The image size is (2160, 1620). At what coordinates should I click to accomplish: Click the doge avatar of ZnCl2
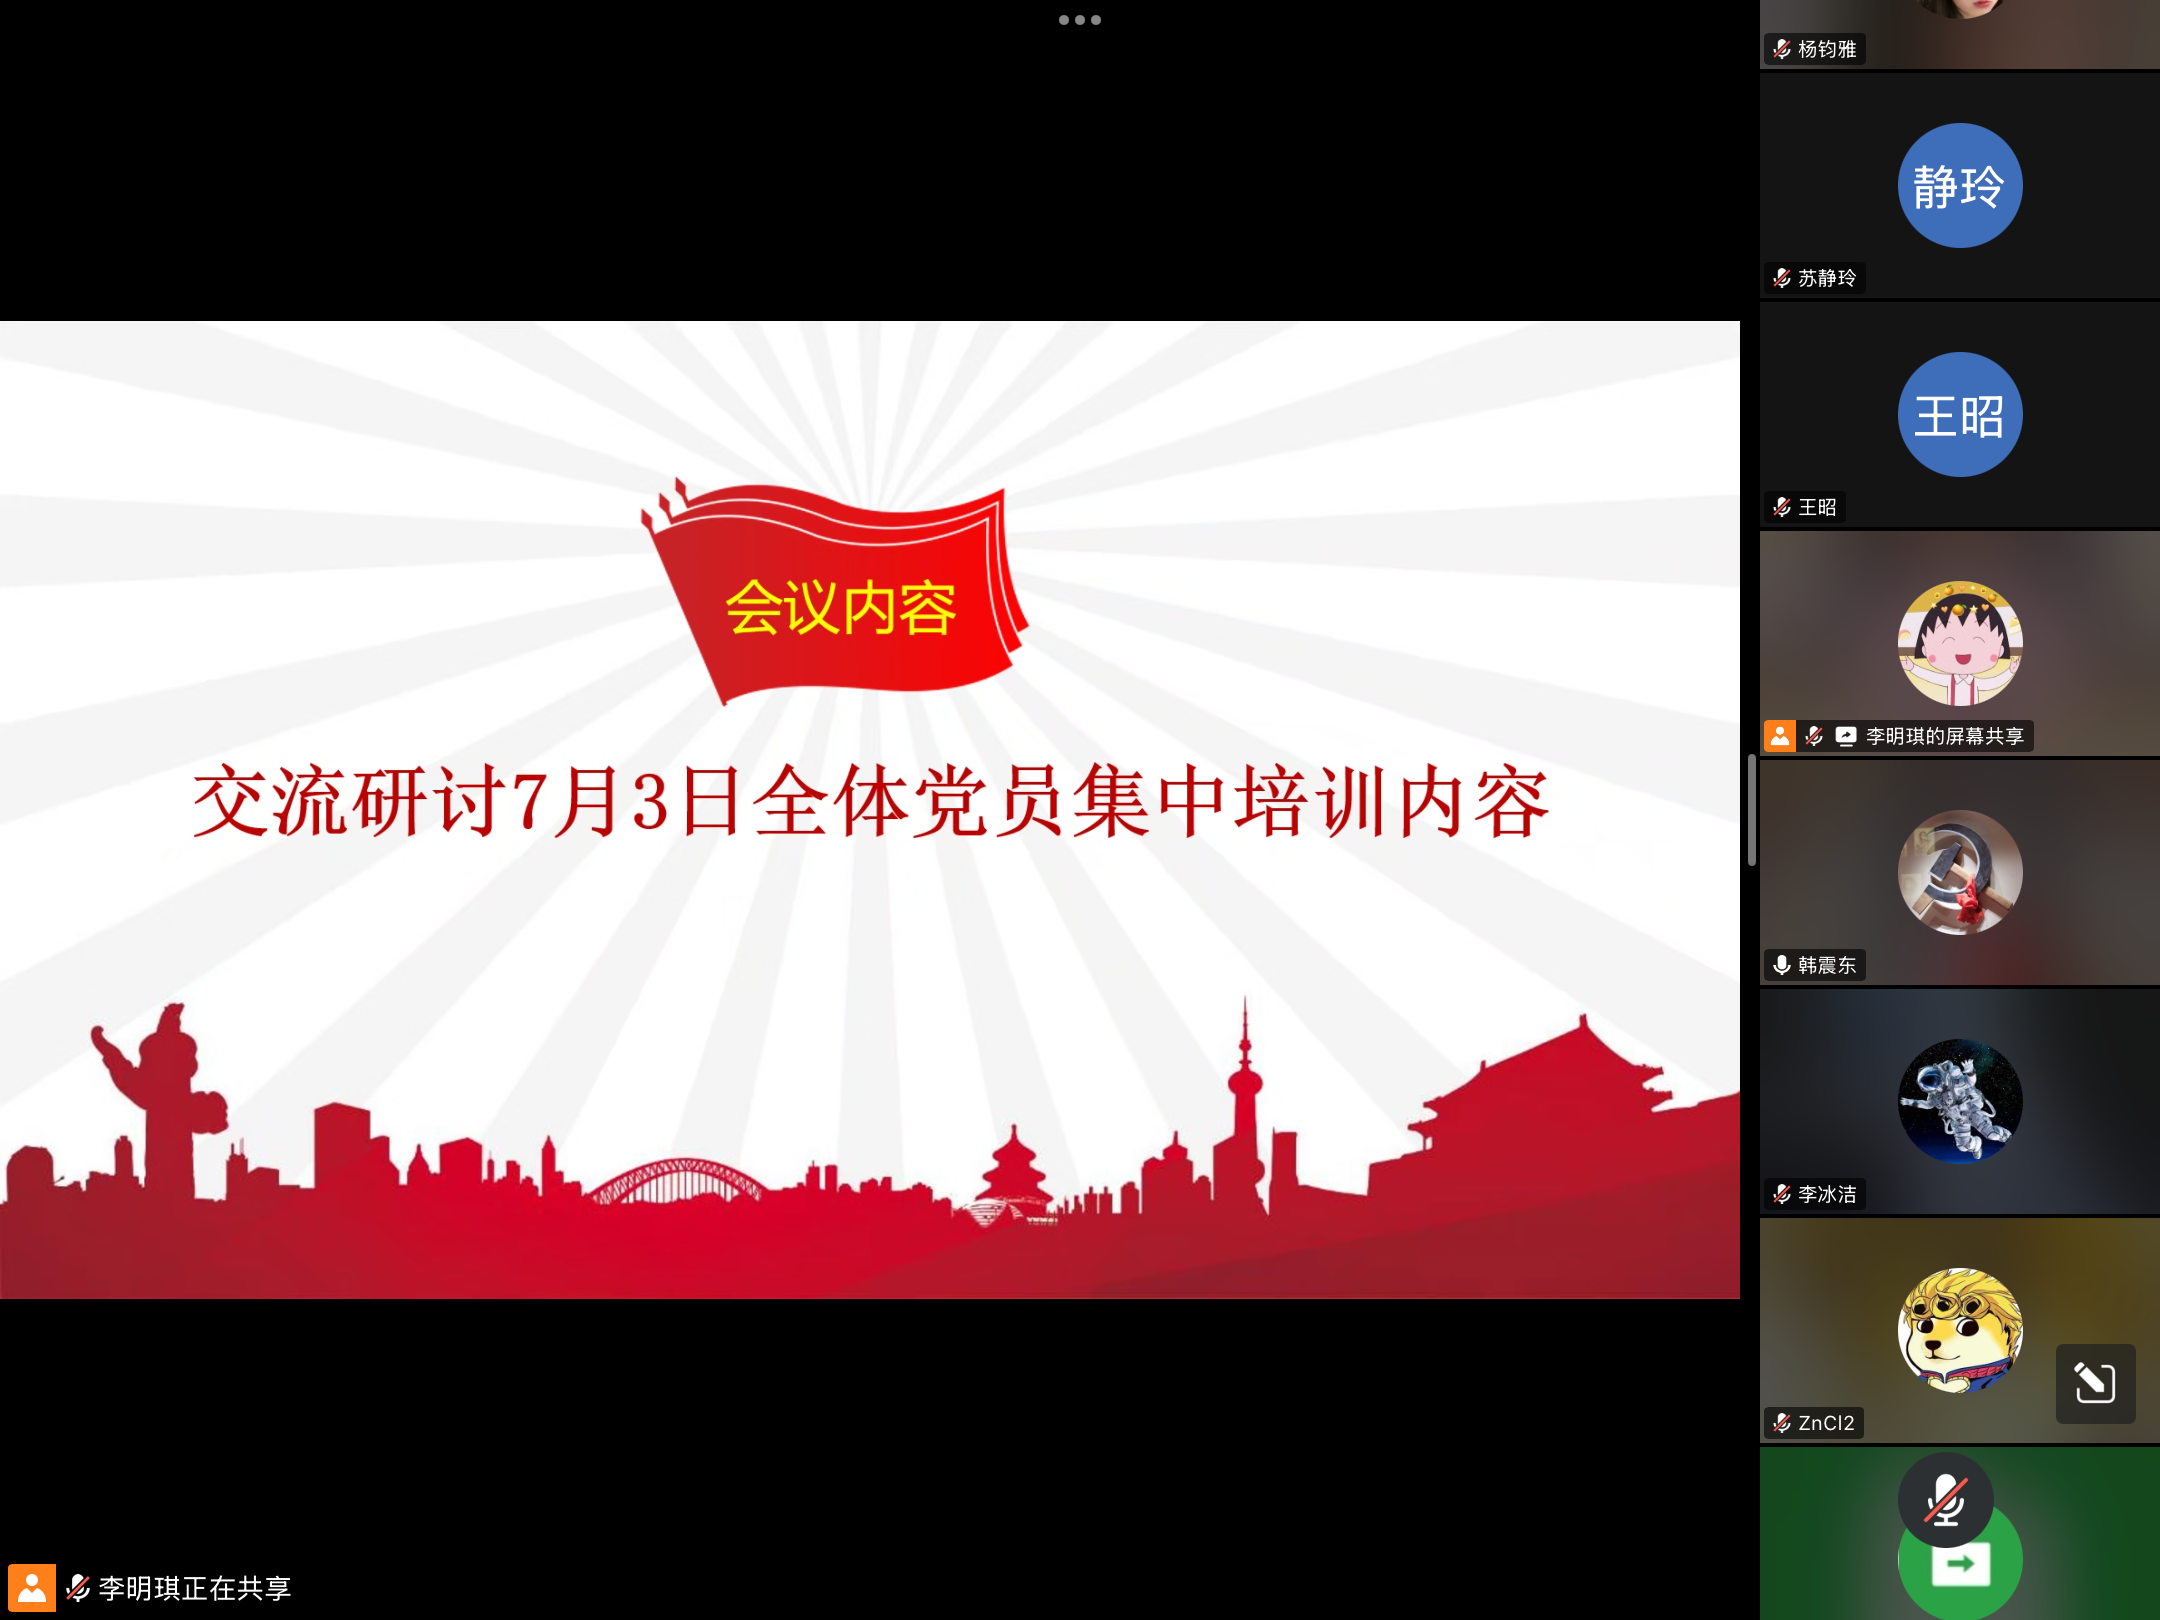pos(1959,1331)
